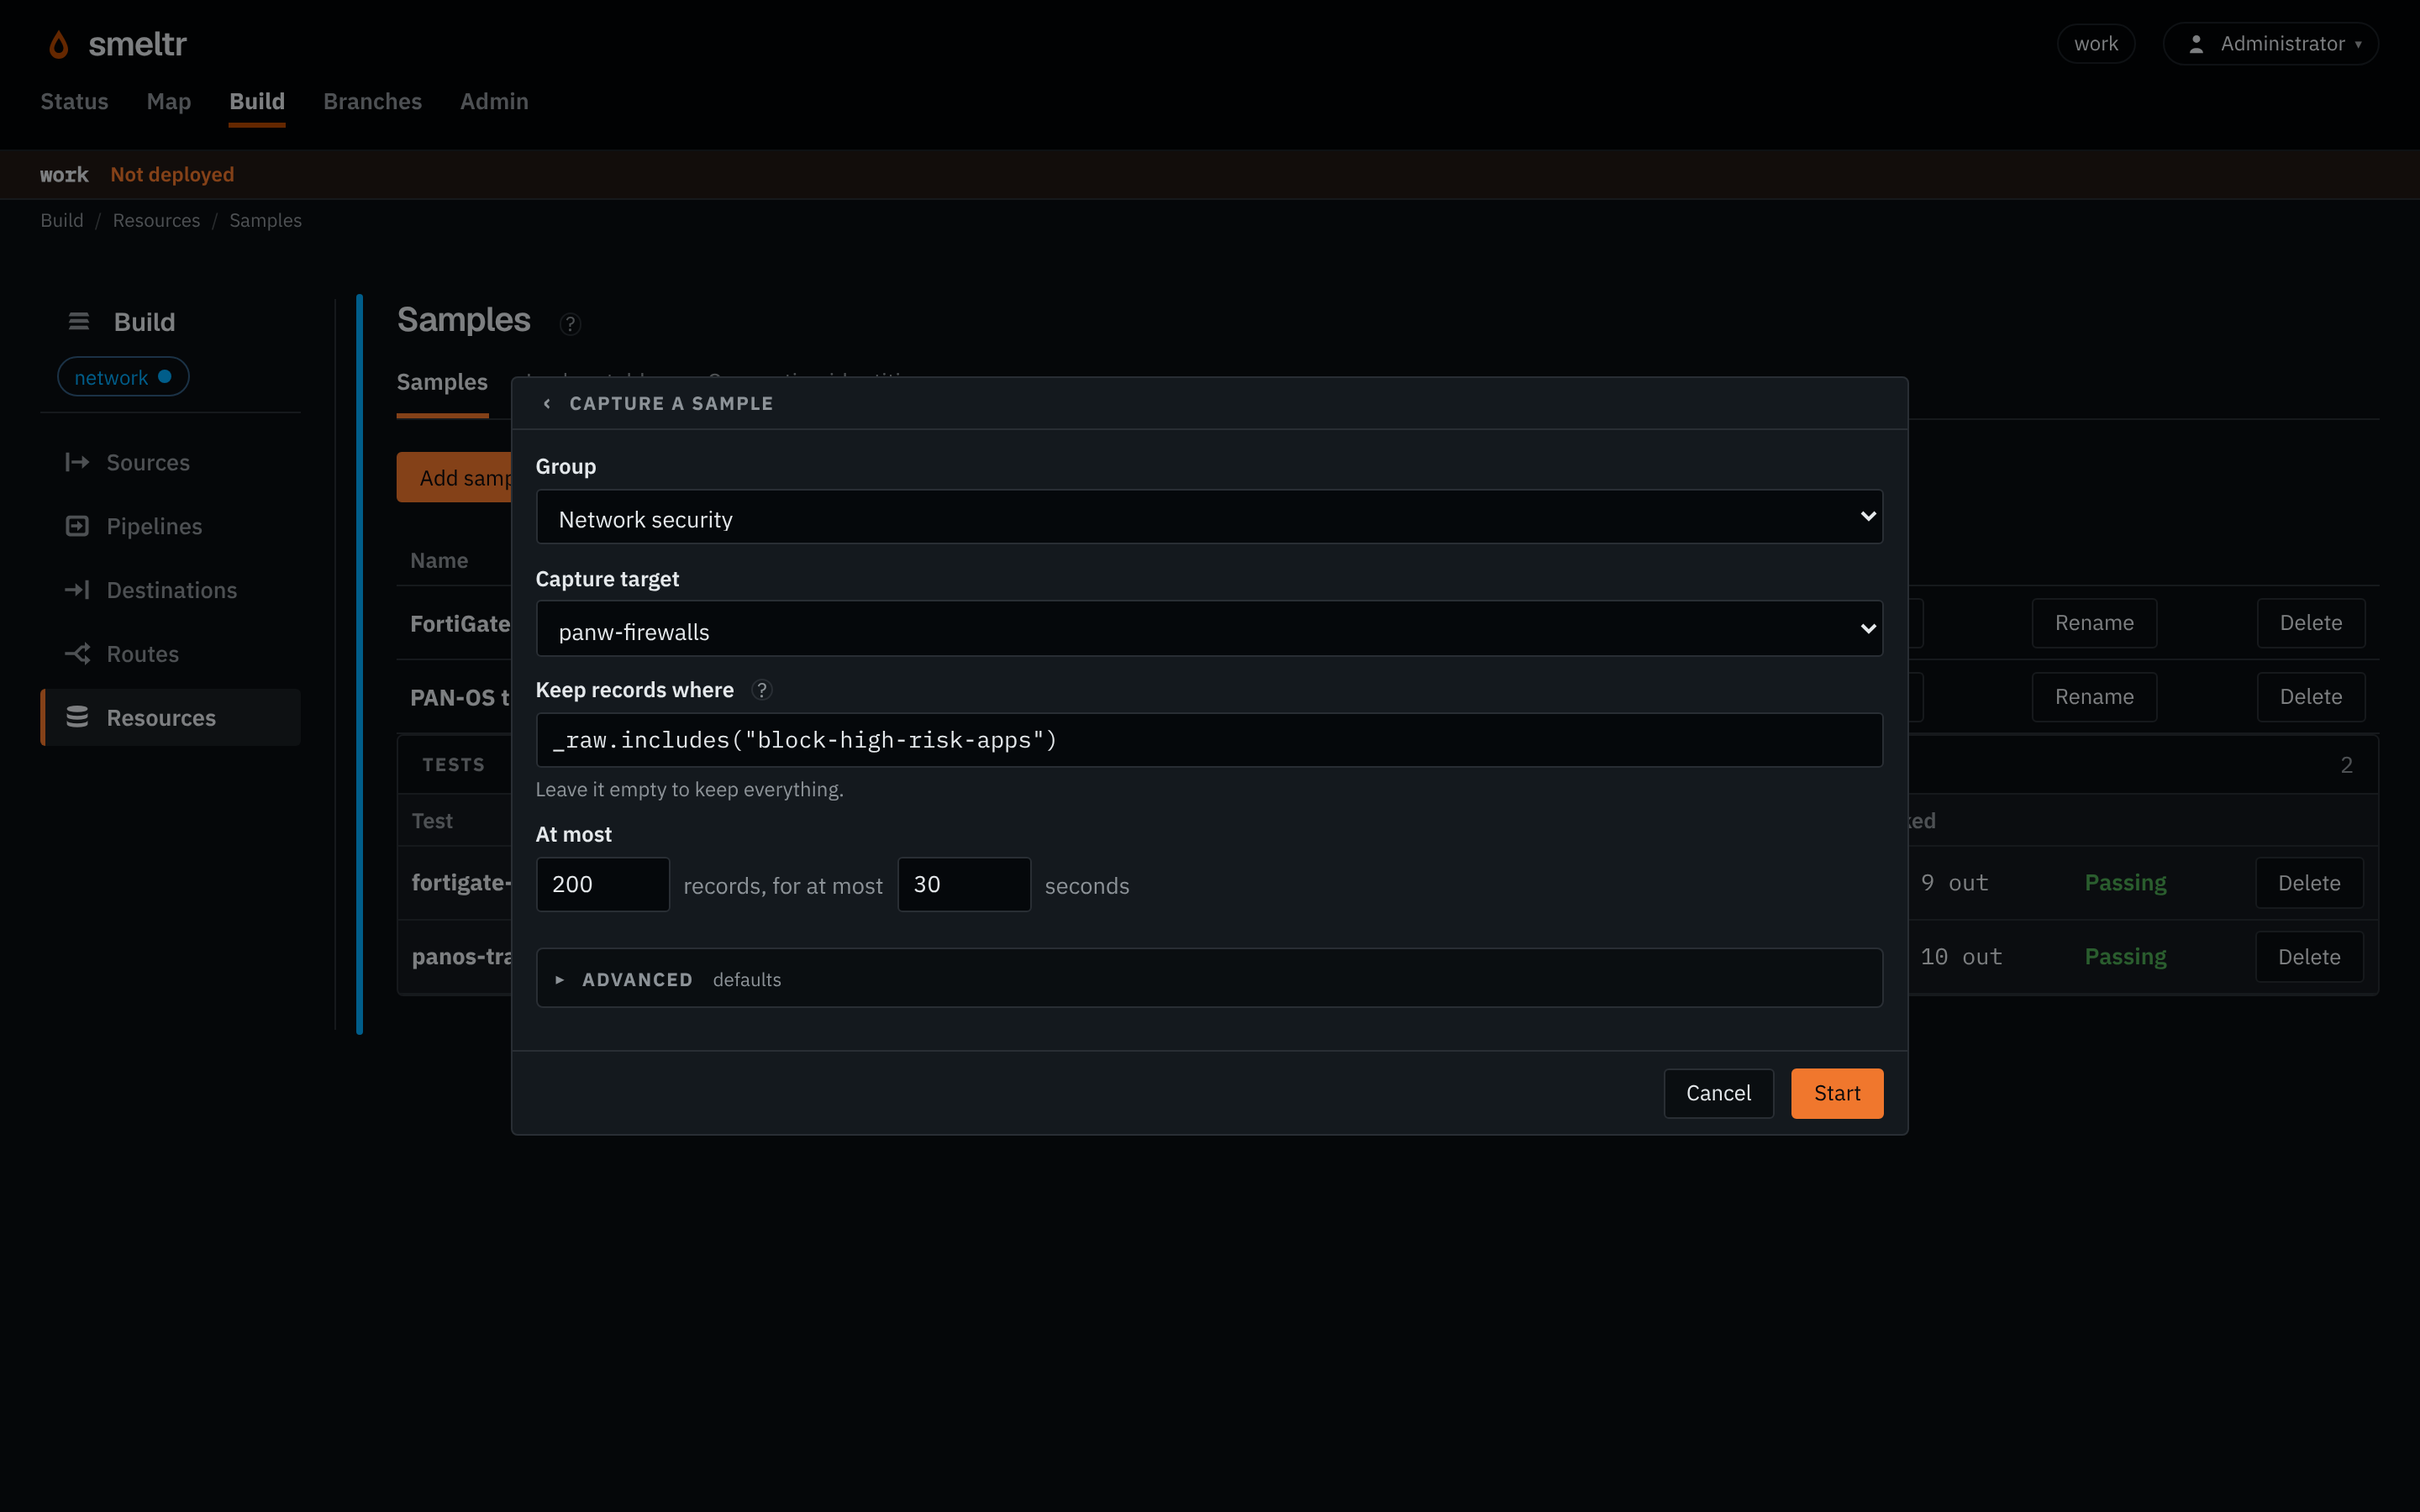Go back using the Capture a Sample chevron
The width and height of the screenshot is (2420, 1512).
tap(547, 403)
